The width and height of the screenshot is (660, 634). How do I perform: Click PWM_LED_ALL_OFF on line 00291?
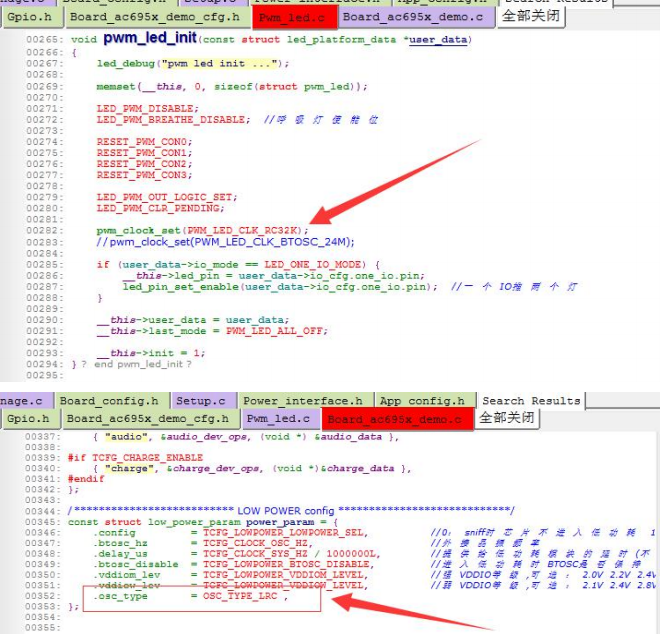coord(276,330)
